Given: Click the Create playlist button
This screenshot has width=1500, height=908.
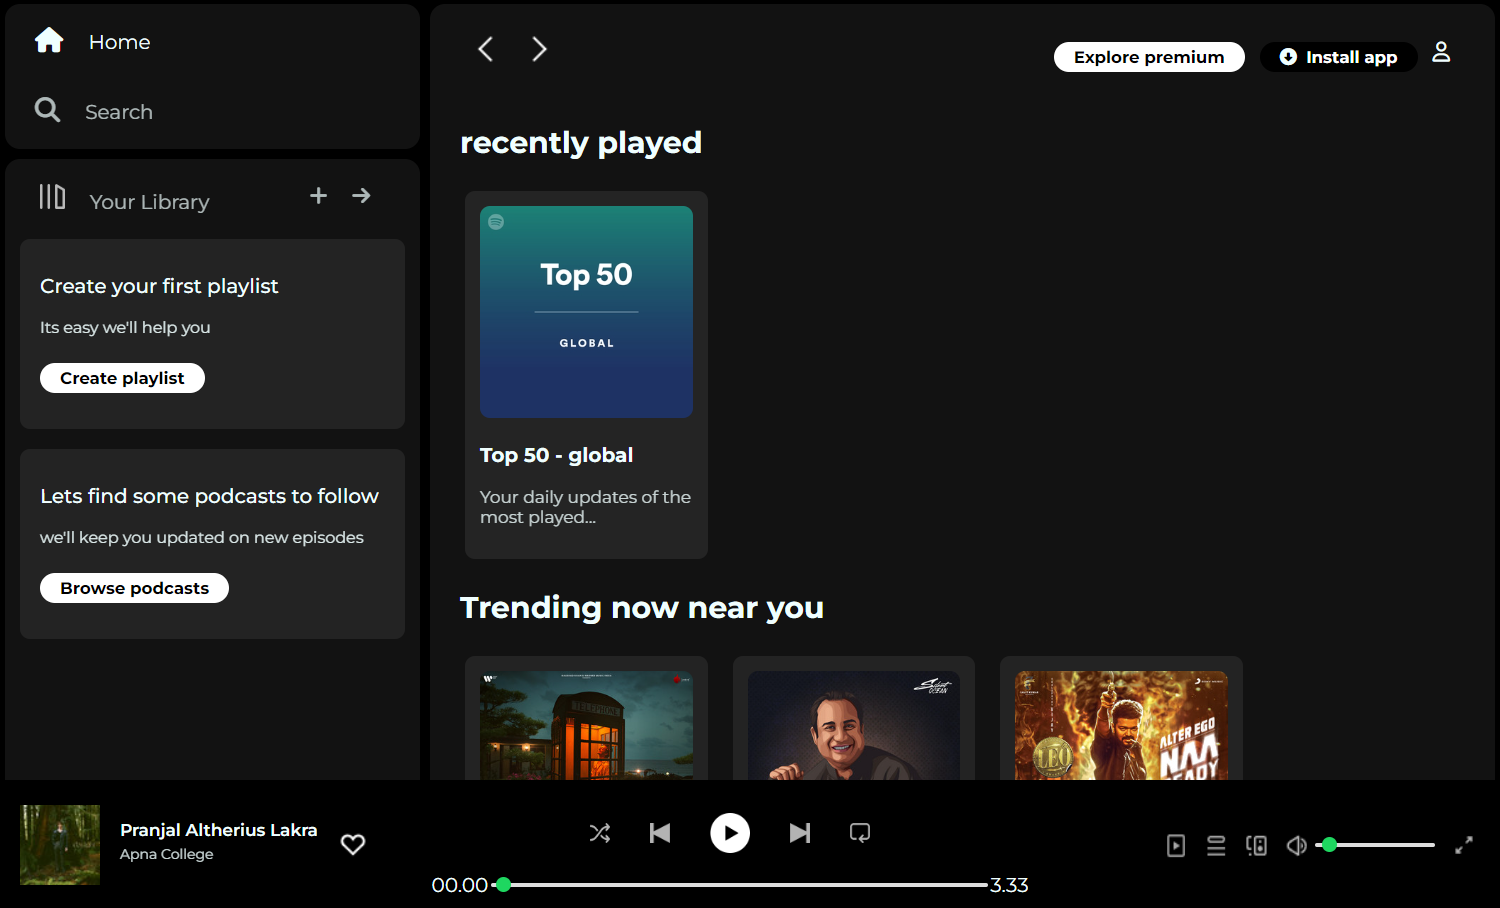Looking at the screenshot, I should pos(122,377).
